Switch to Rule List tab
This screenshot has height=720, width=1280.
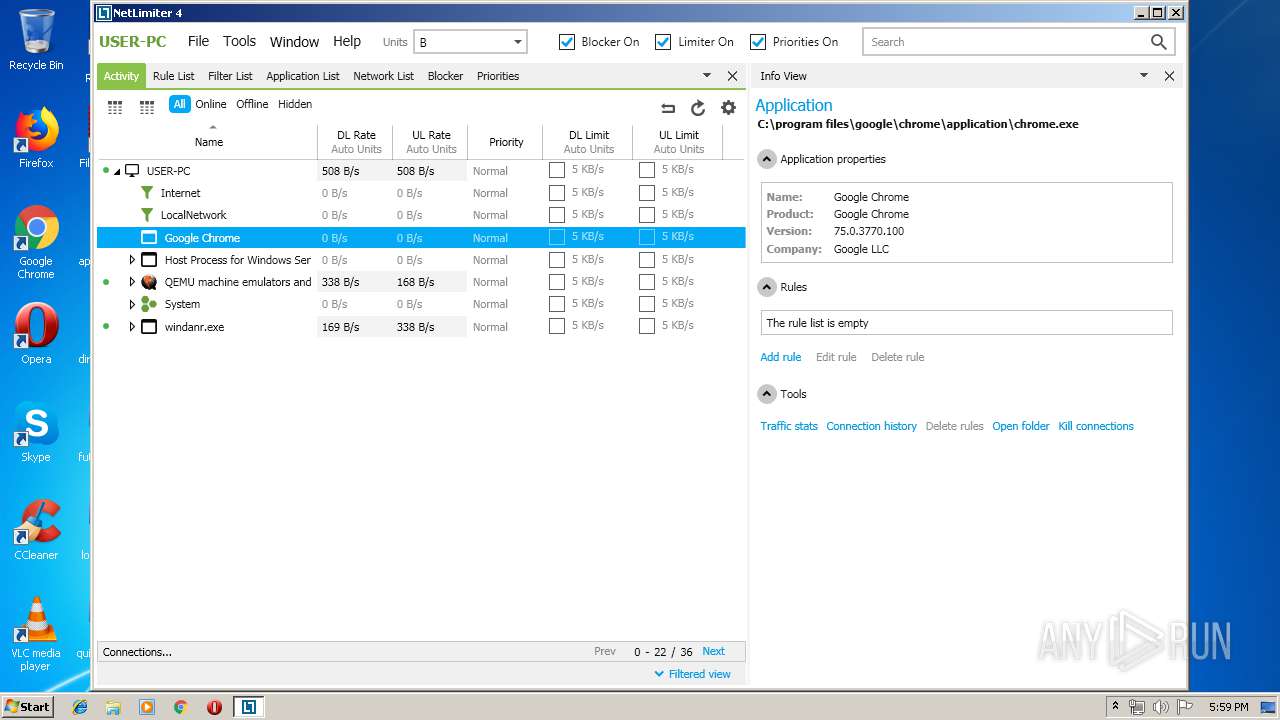(x=174, y=76)
